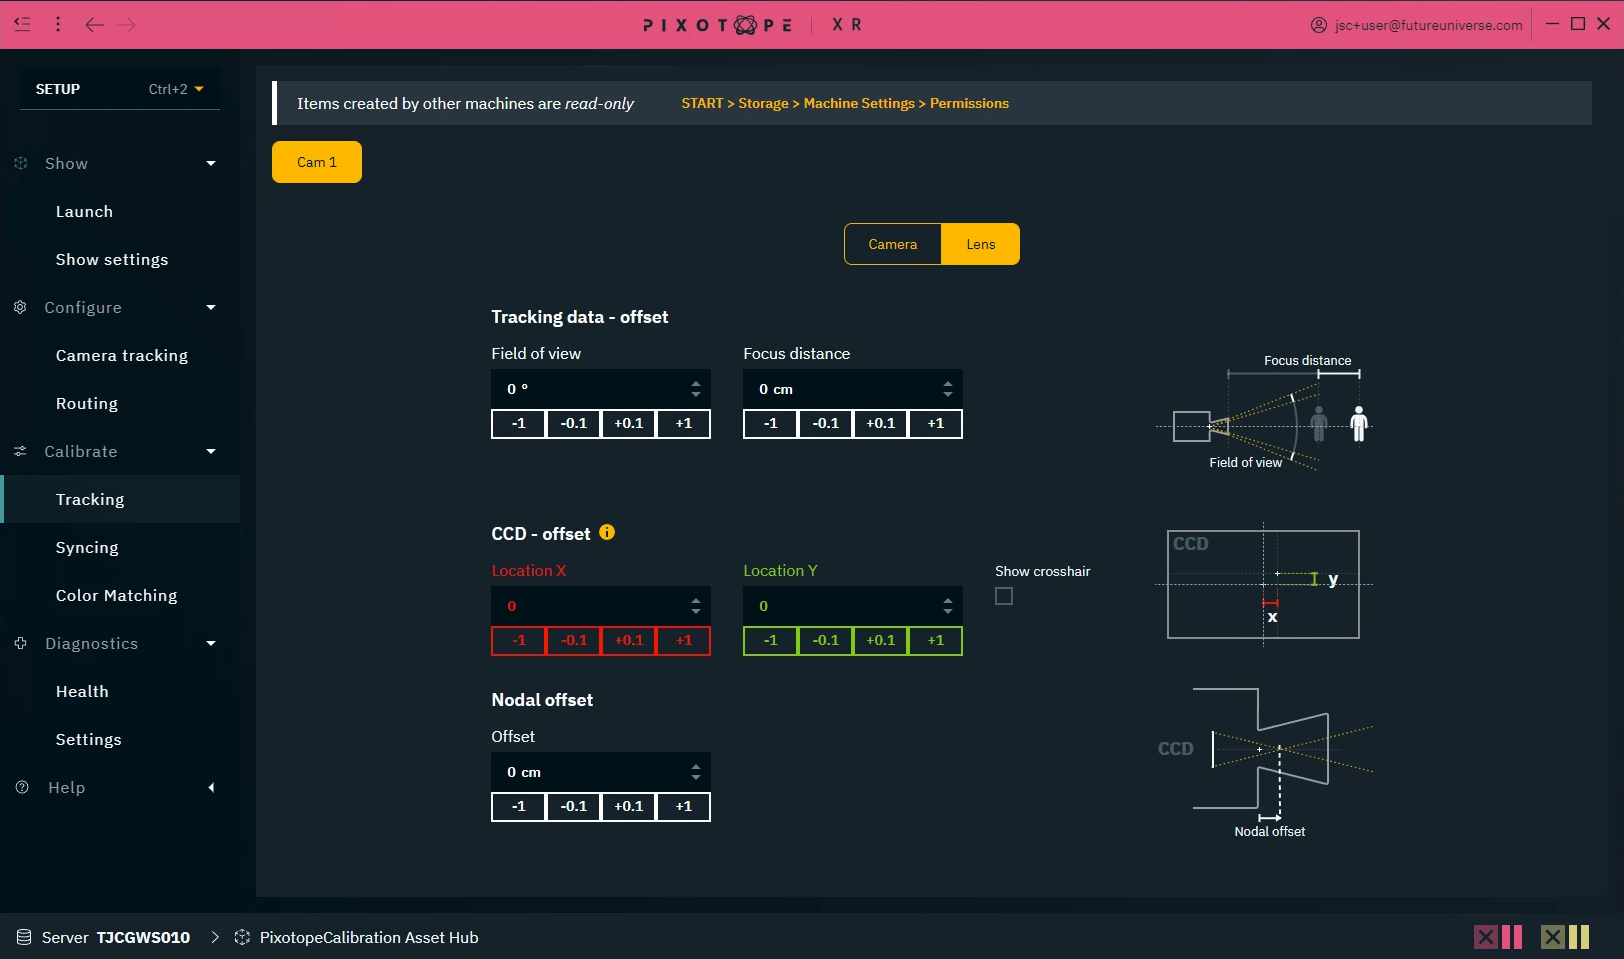Open the CCD offset info tooltip icon
Image resolution: width=1624 pixels, height=959 pixels.
(607, 533)
